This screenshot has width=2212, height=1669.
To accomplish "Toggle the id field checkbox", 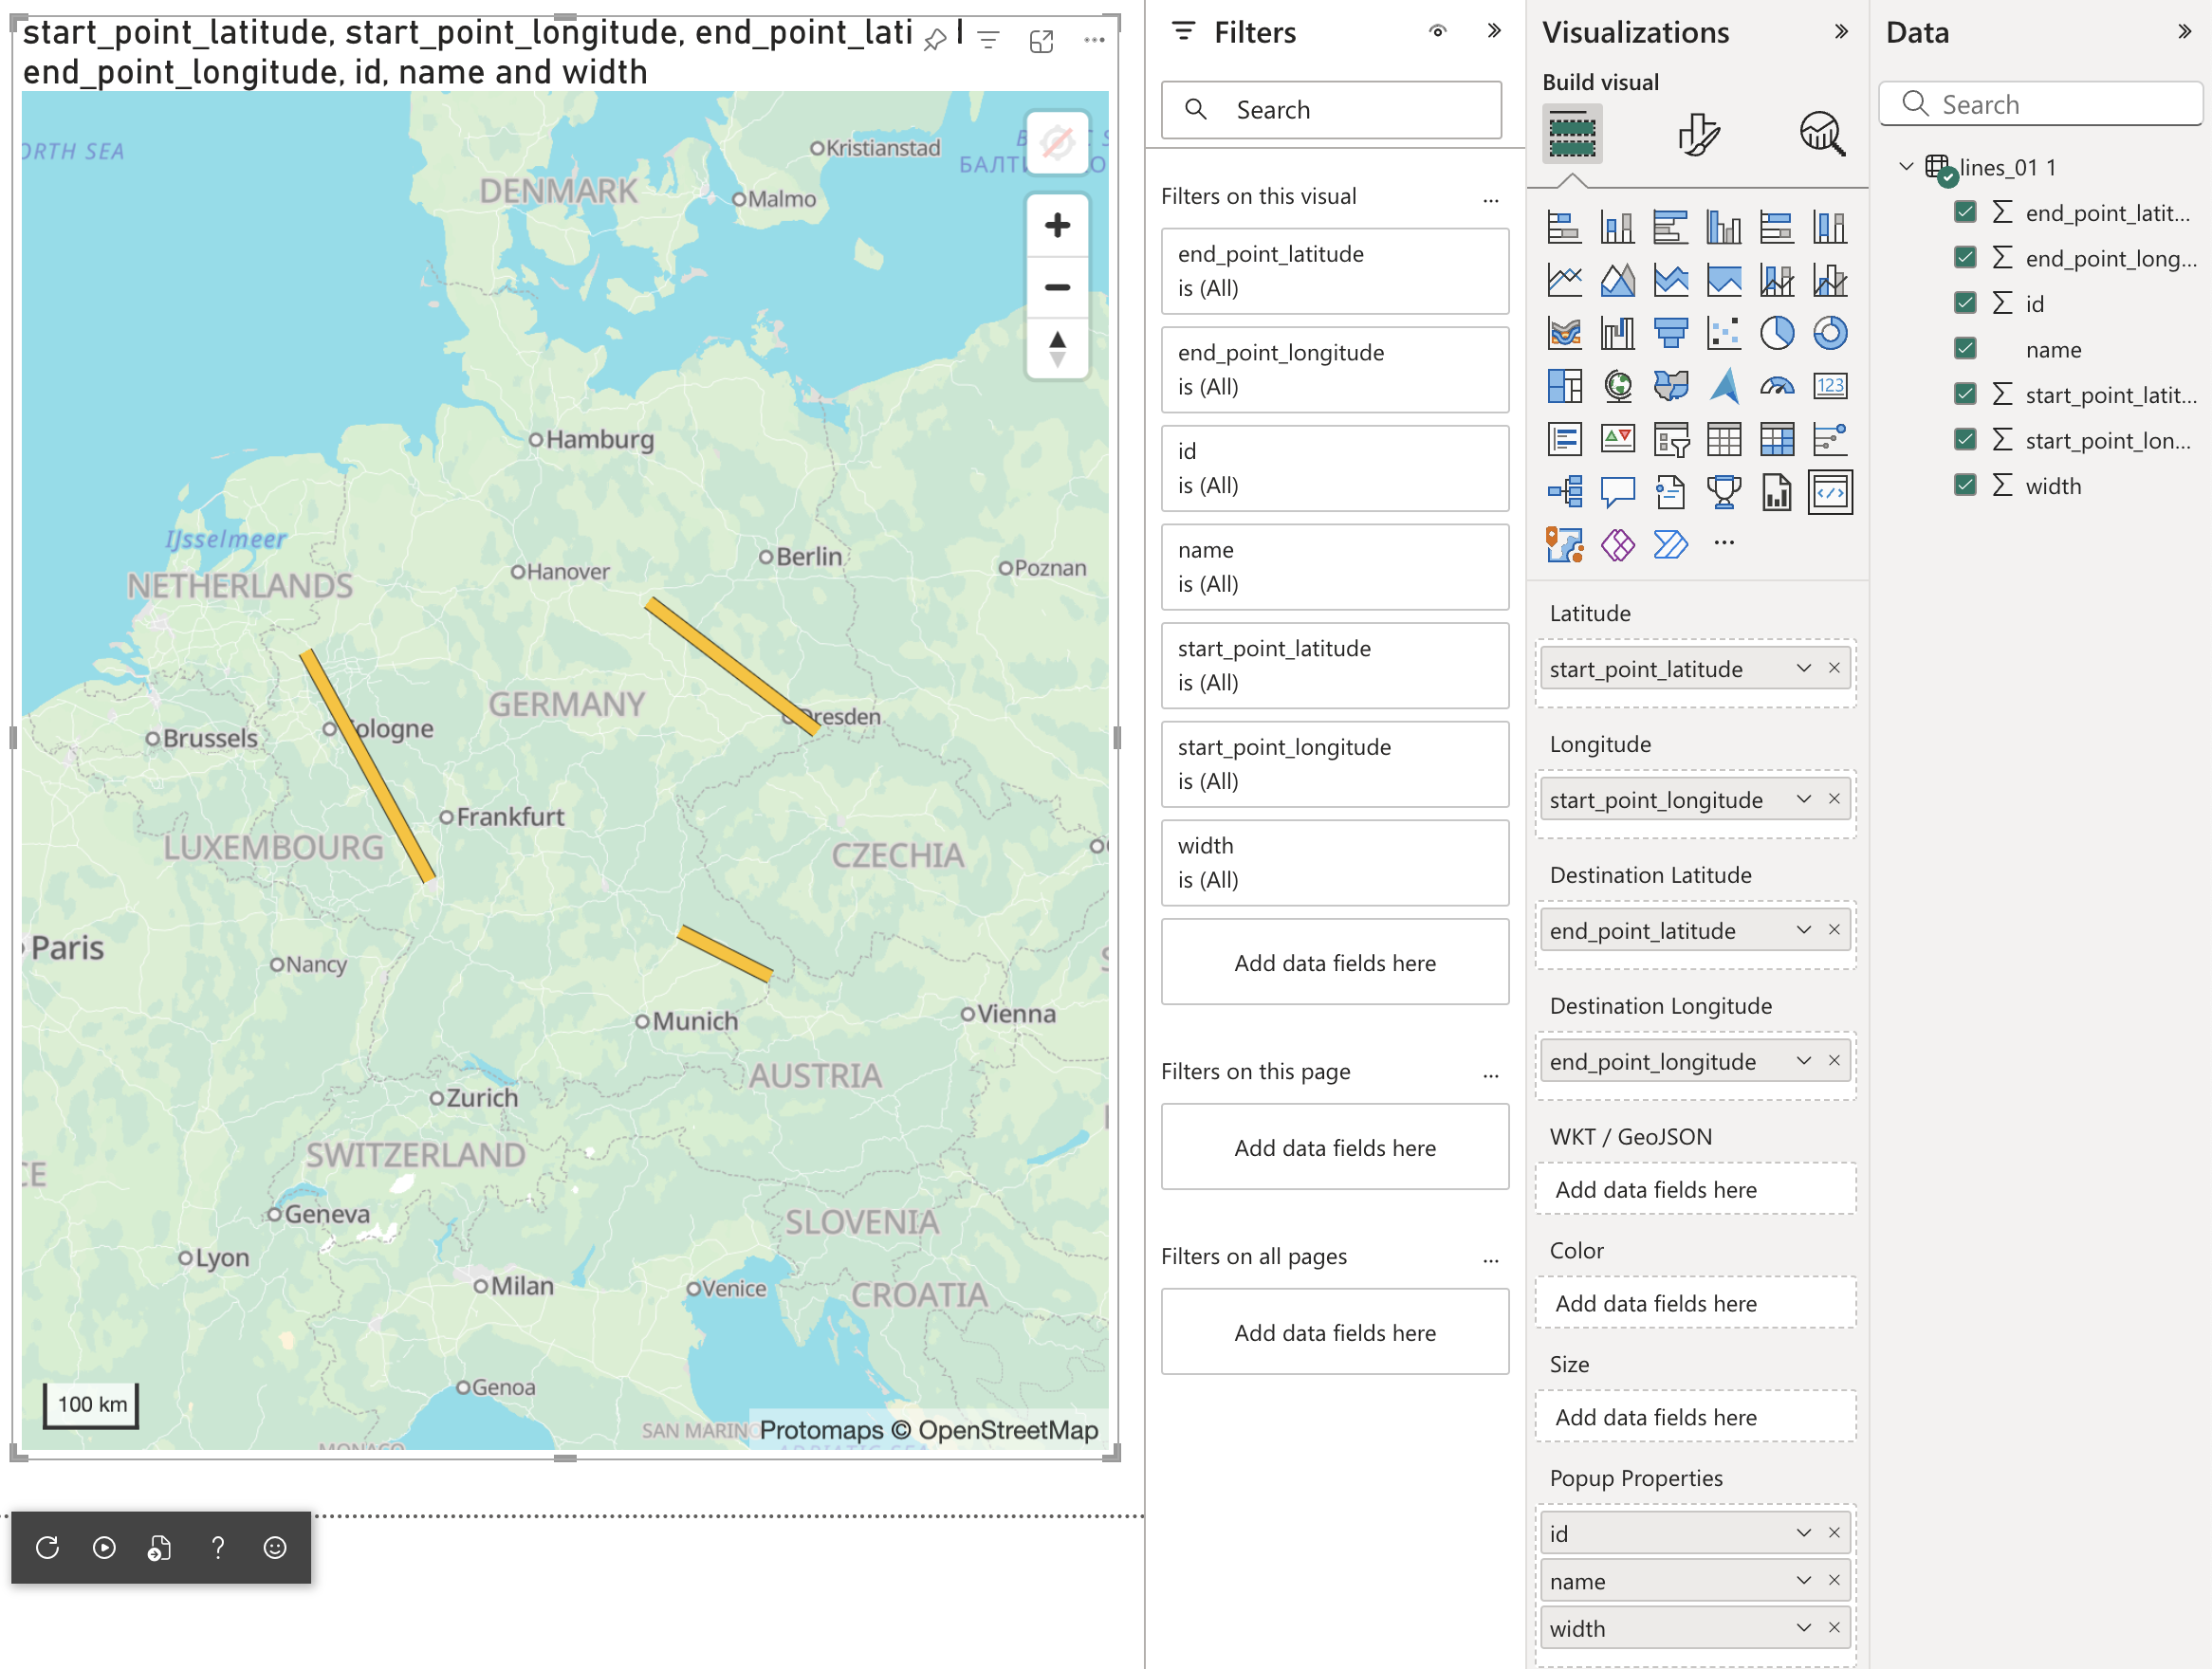I will [x=1964, y=303].
